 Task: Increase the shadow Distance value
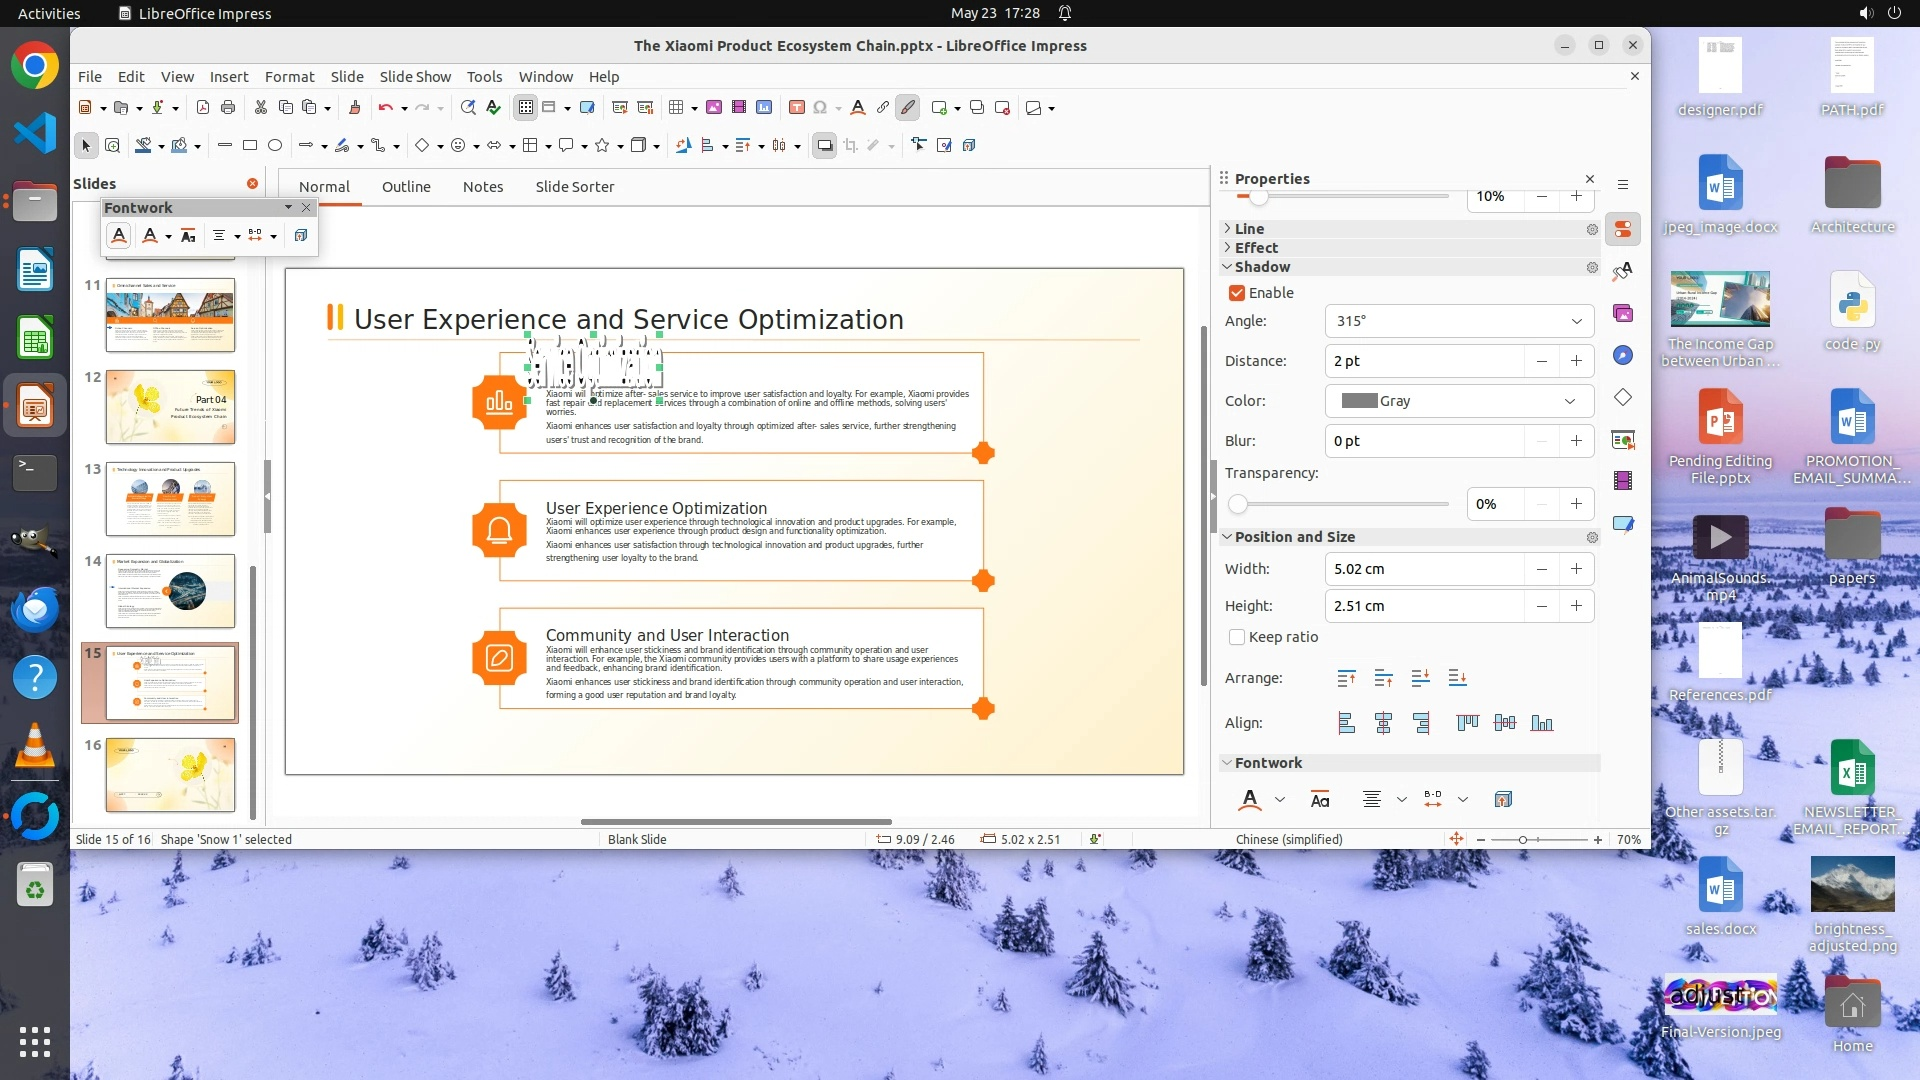pyautogui.click(x=1576, y=361)
